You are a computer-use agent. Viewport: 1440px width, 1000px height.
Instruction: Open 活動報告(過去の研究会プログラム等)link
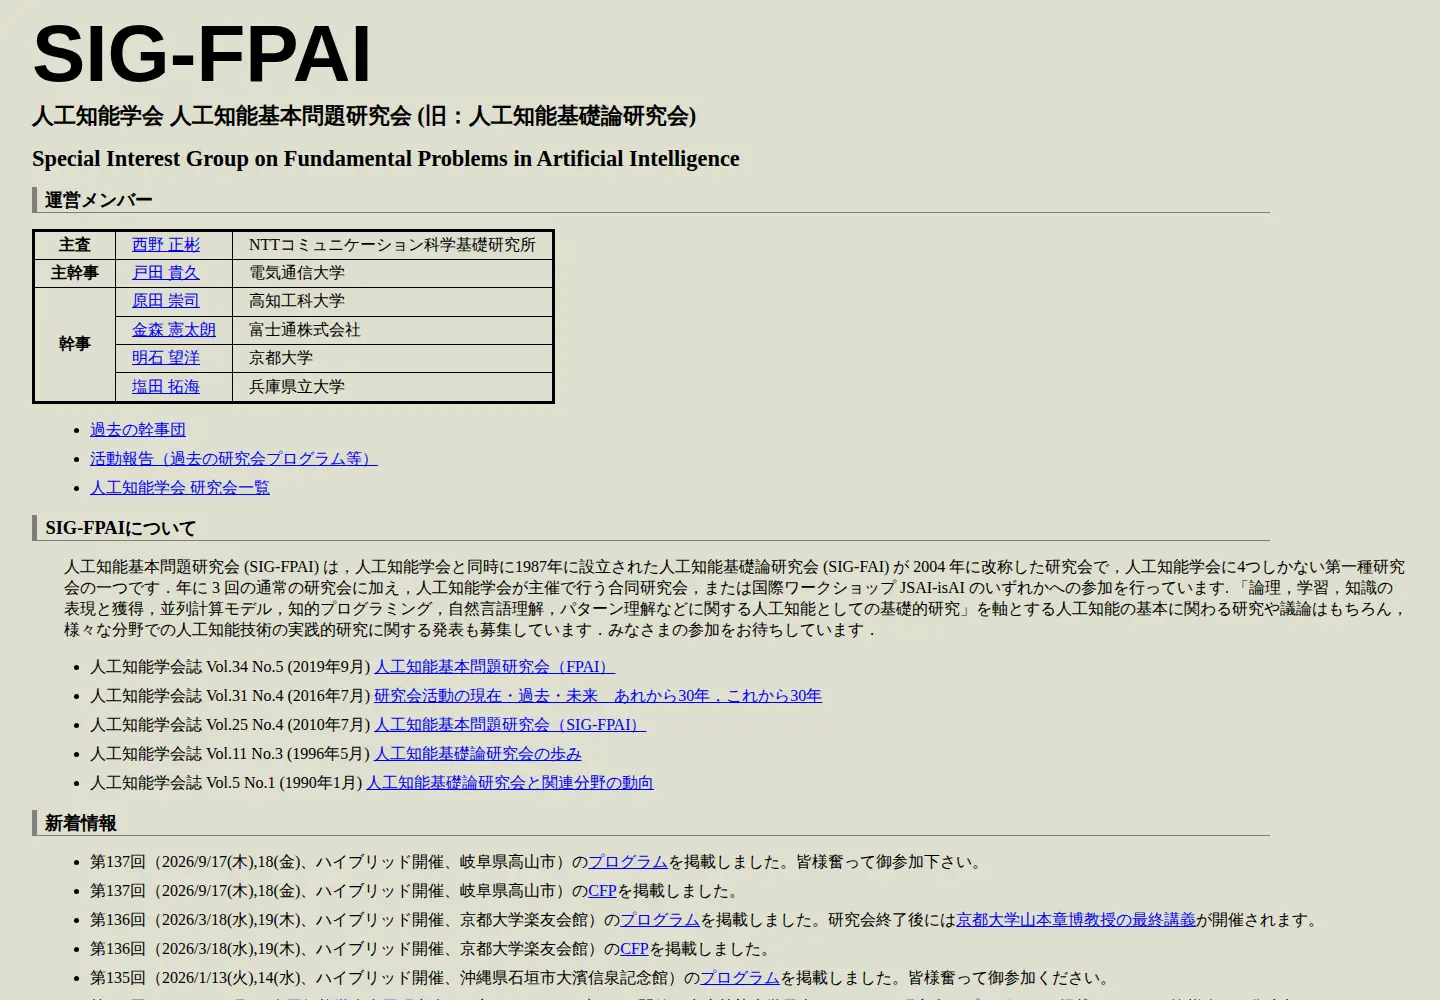point(234,459)
